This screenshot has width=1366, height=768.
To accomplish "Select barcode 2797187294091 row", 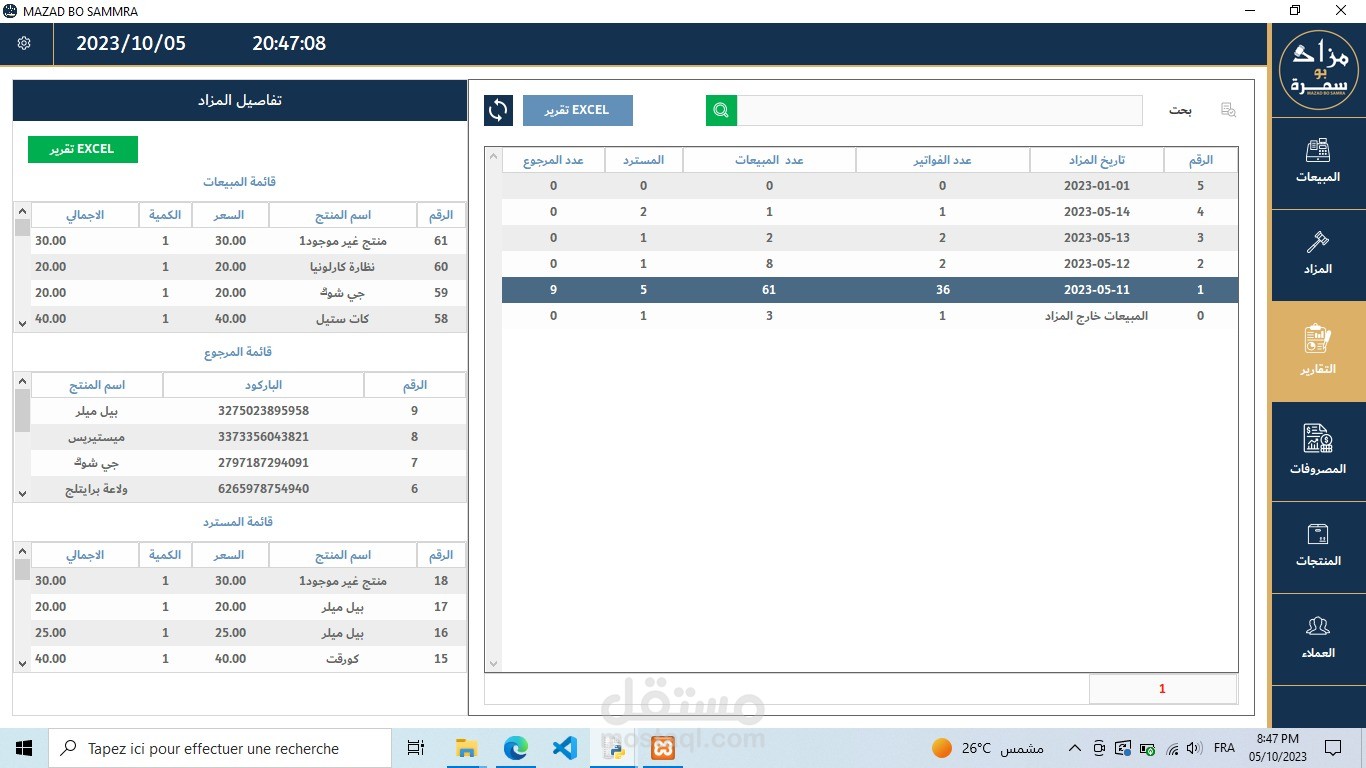I will (248, 463).
